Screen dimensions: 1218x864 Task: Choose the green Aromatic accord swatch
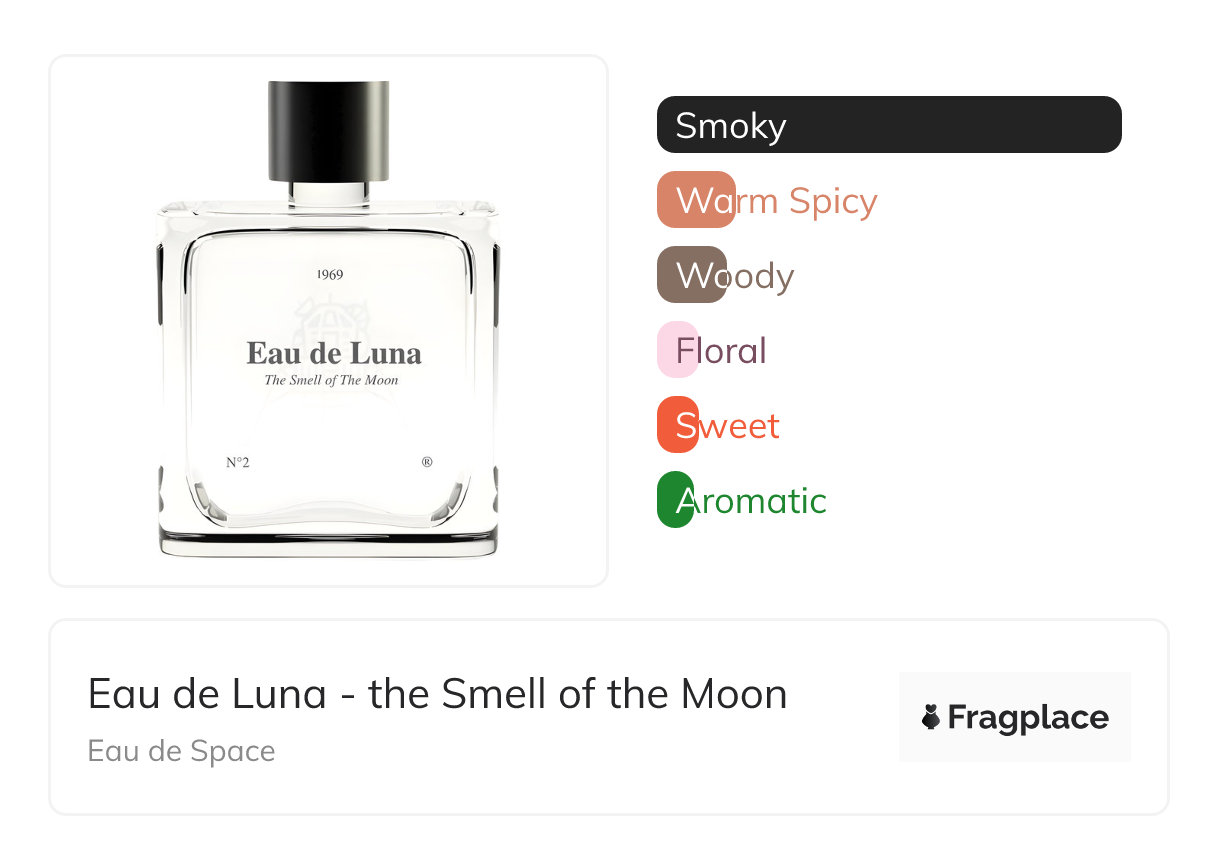675,500
